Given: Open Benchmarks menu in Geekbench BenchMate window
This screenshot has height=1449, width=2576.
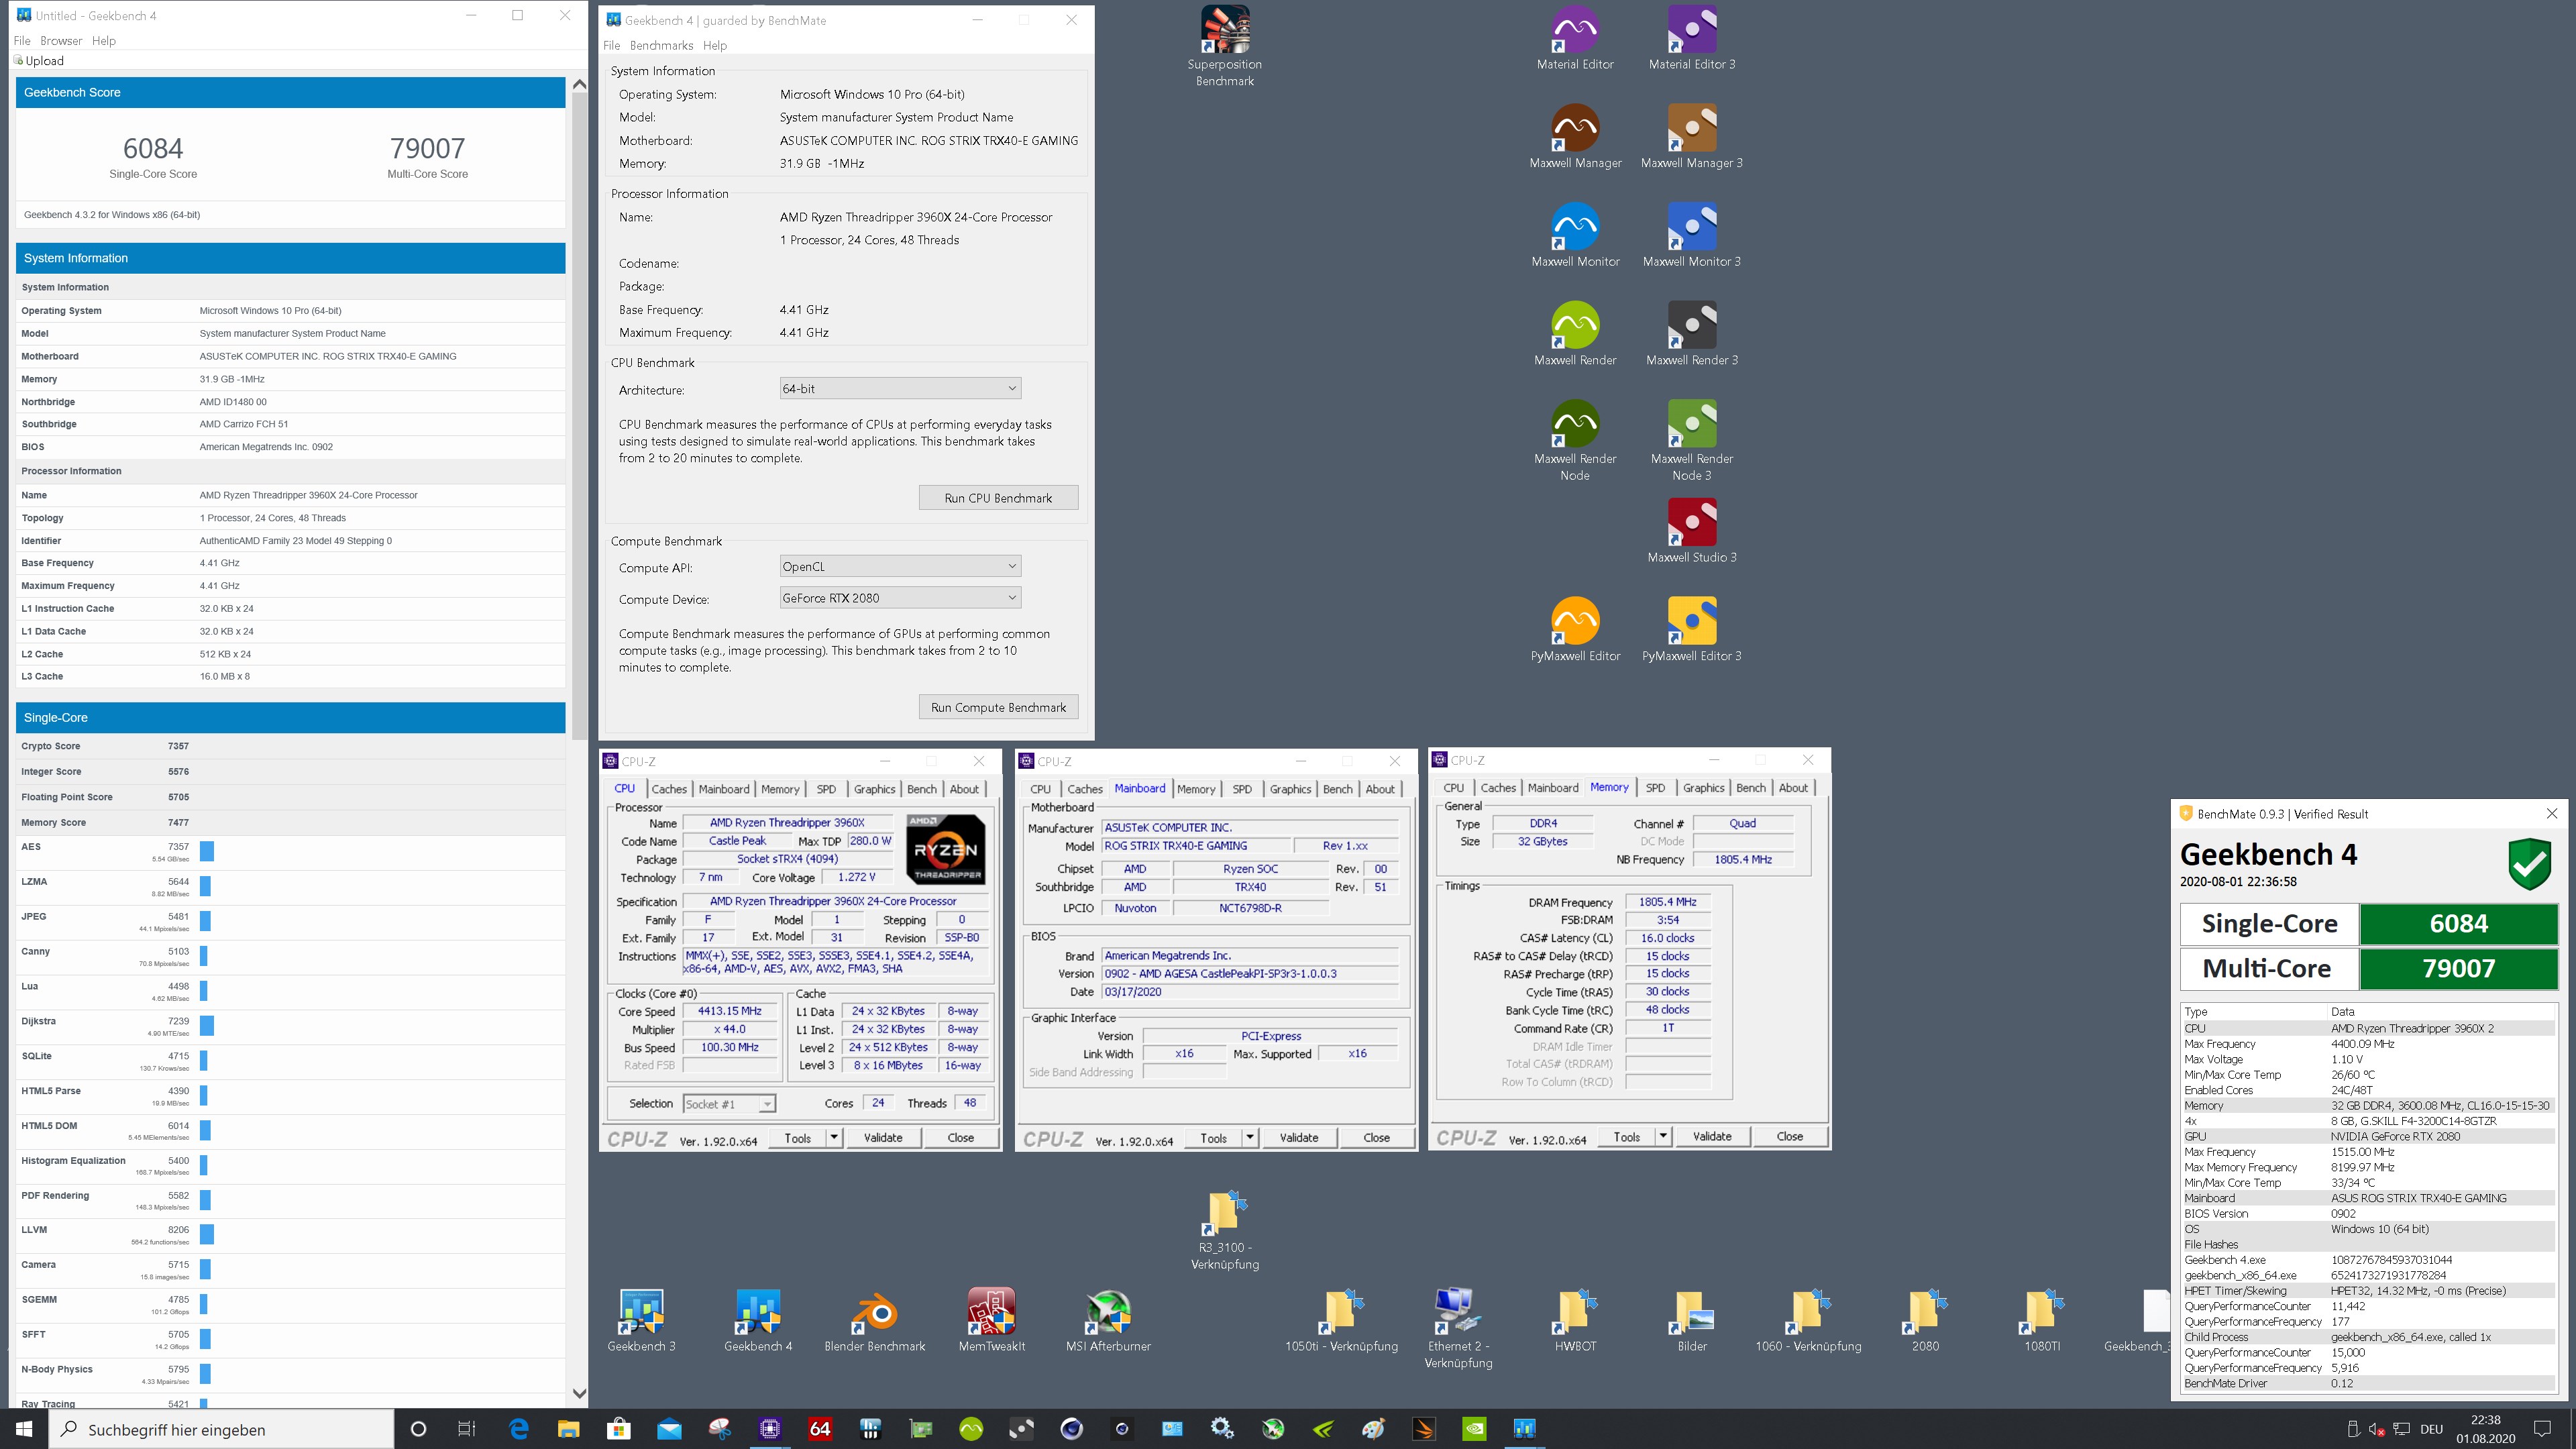Looking at the screenshot, I should [661, 45].
